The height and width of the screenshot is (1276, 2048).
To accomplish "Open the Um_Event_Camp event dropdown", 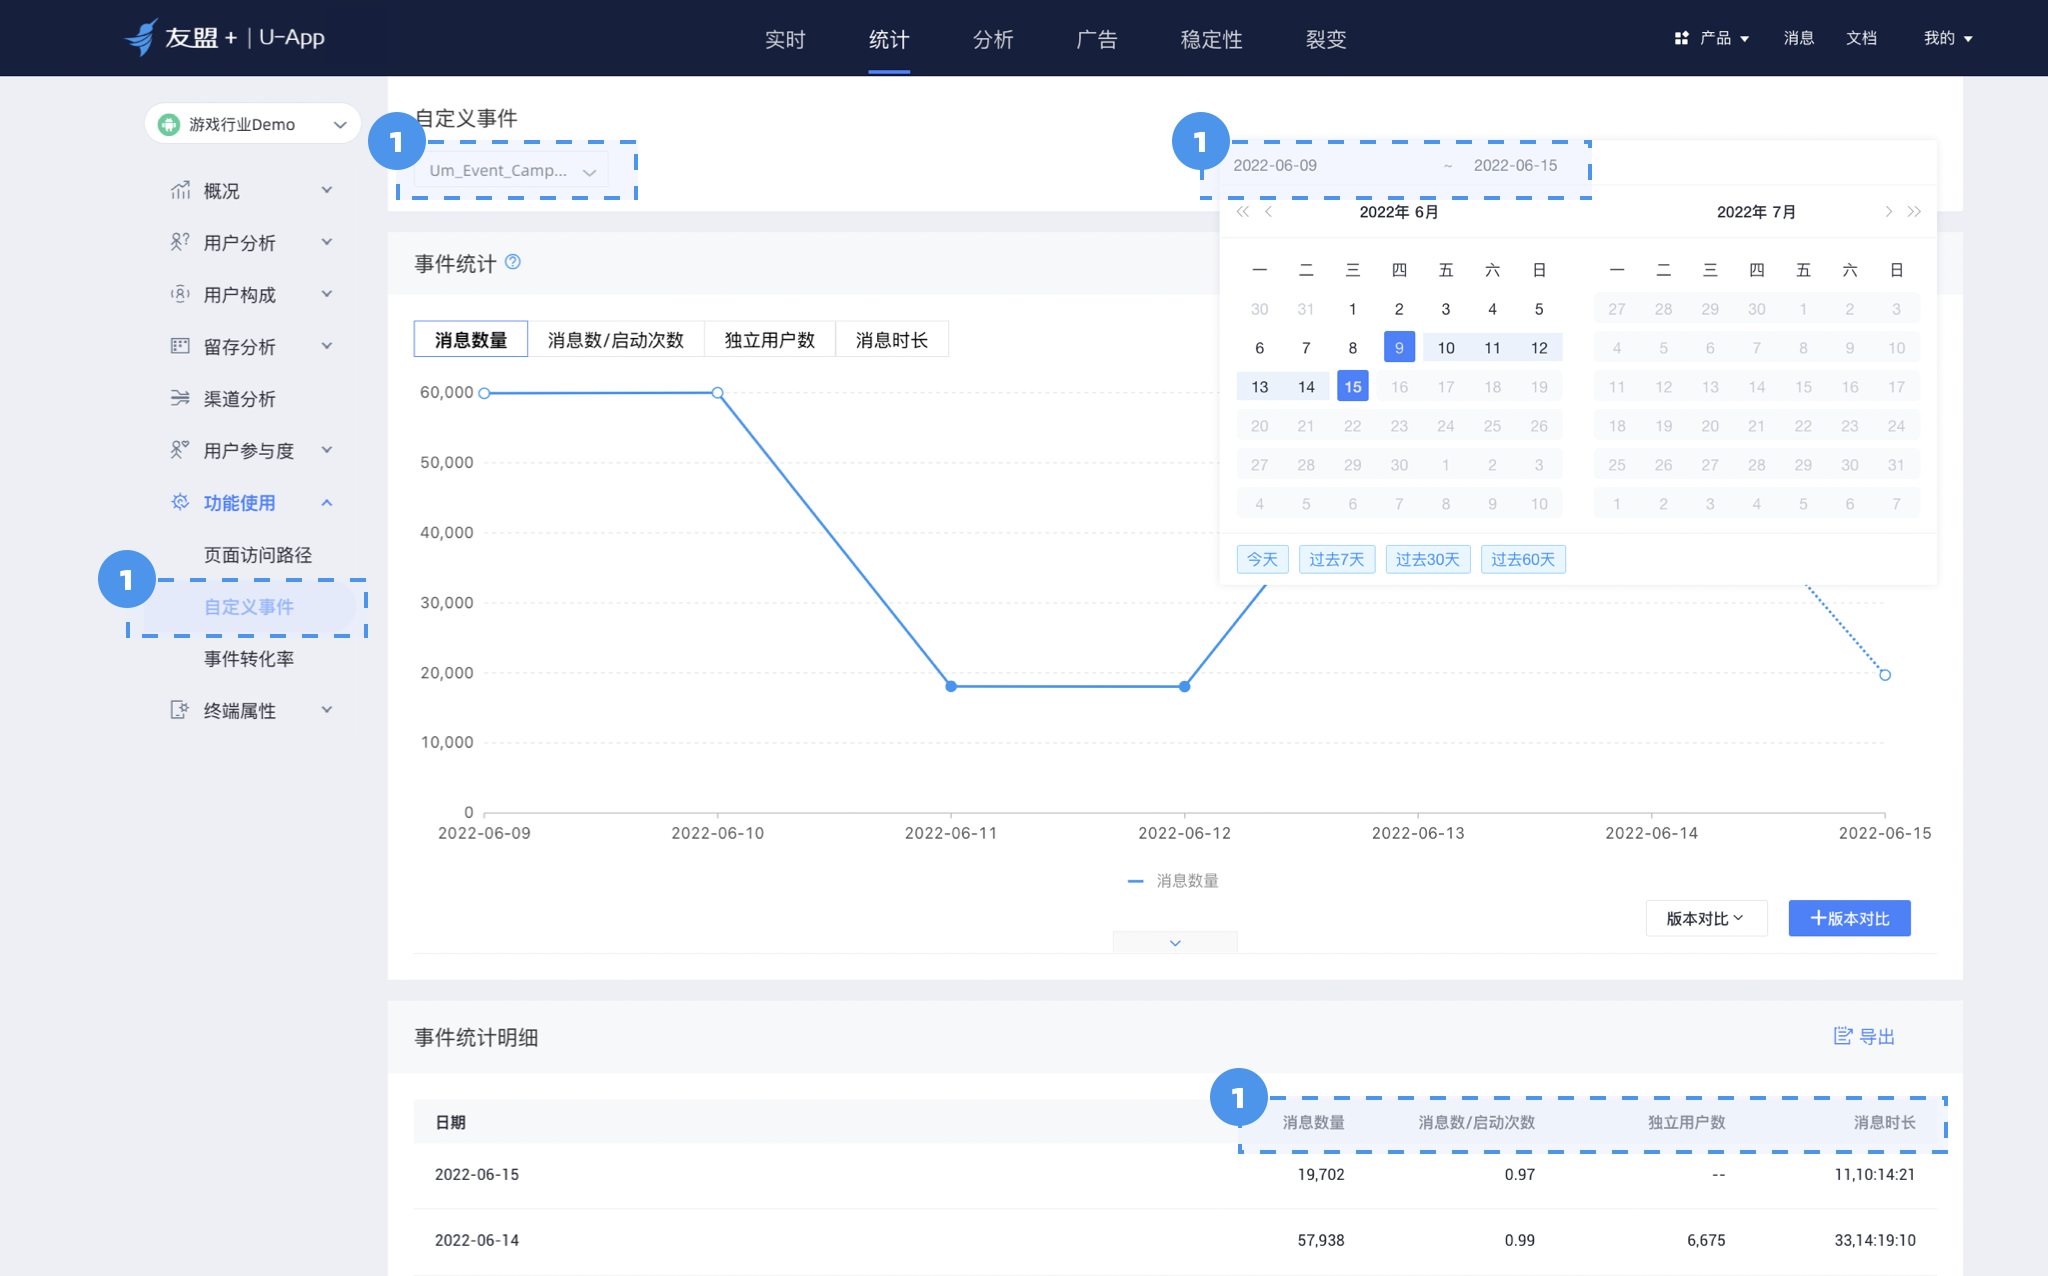I will click(x=512, y=170).
